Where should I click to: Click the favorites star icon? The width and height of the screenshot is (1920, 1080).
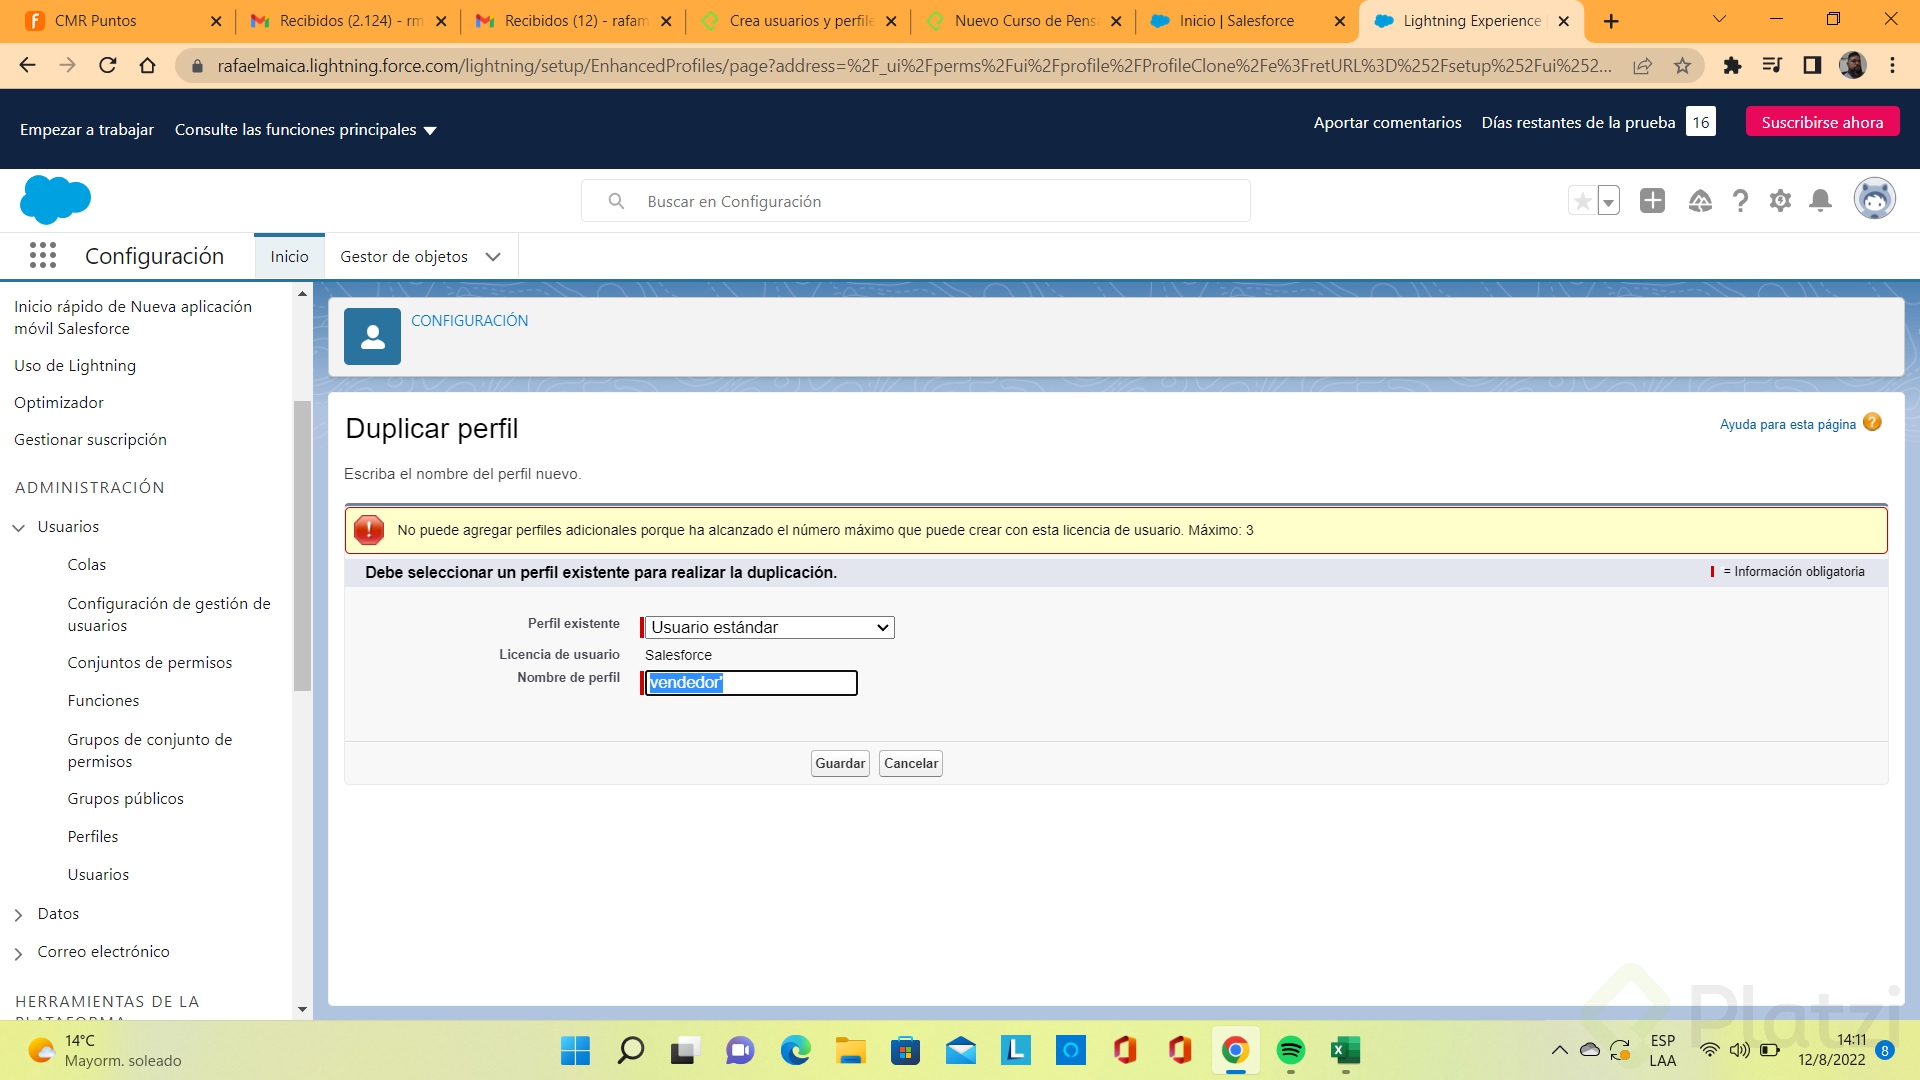[1582, 201]
